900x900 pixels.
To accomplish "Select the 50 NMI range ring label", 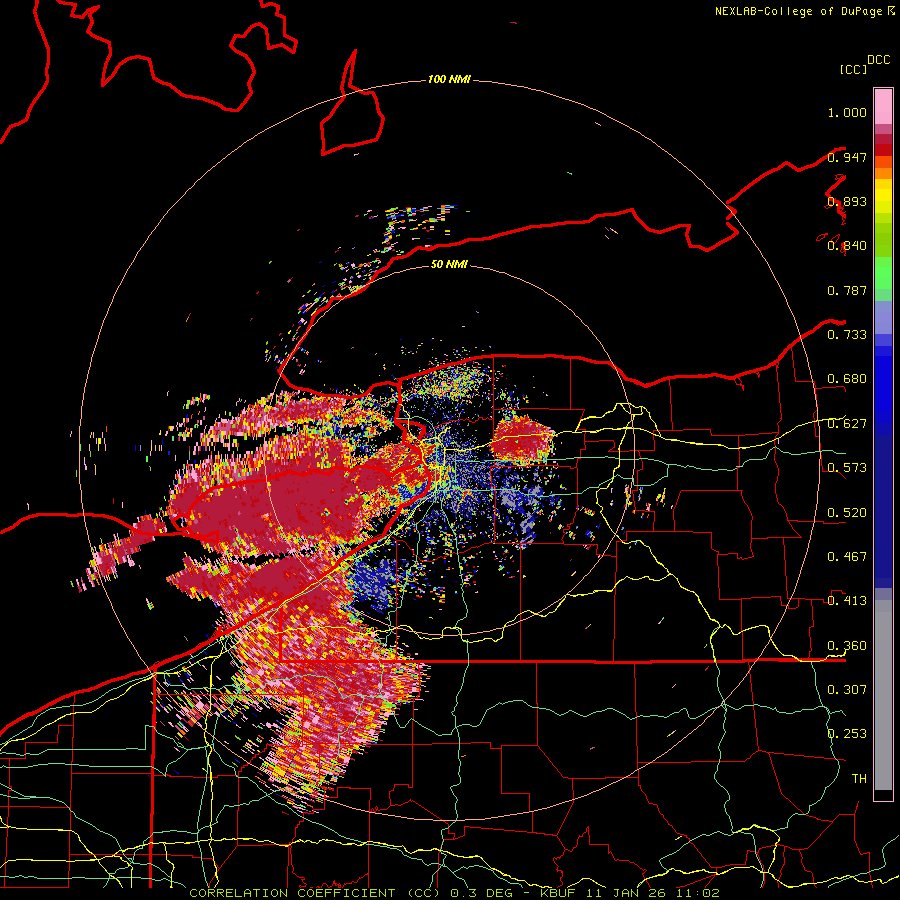I will coord(449,264).
